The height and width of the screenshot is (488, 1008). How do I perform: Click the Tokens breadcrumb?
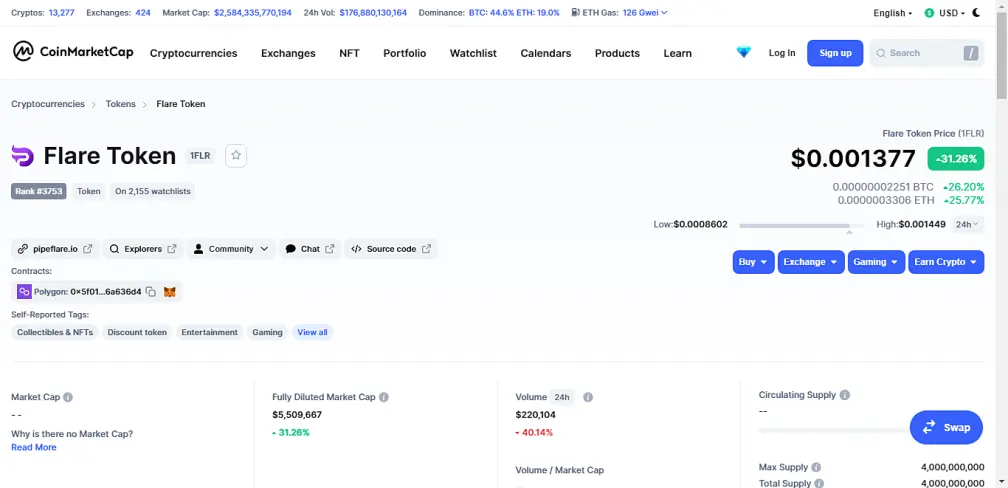pyautogui.click(x=121, y=104)
